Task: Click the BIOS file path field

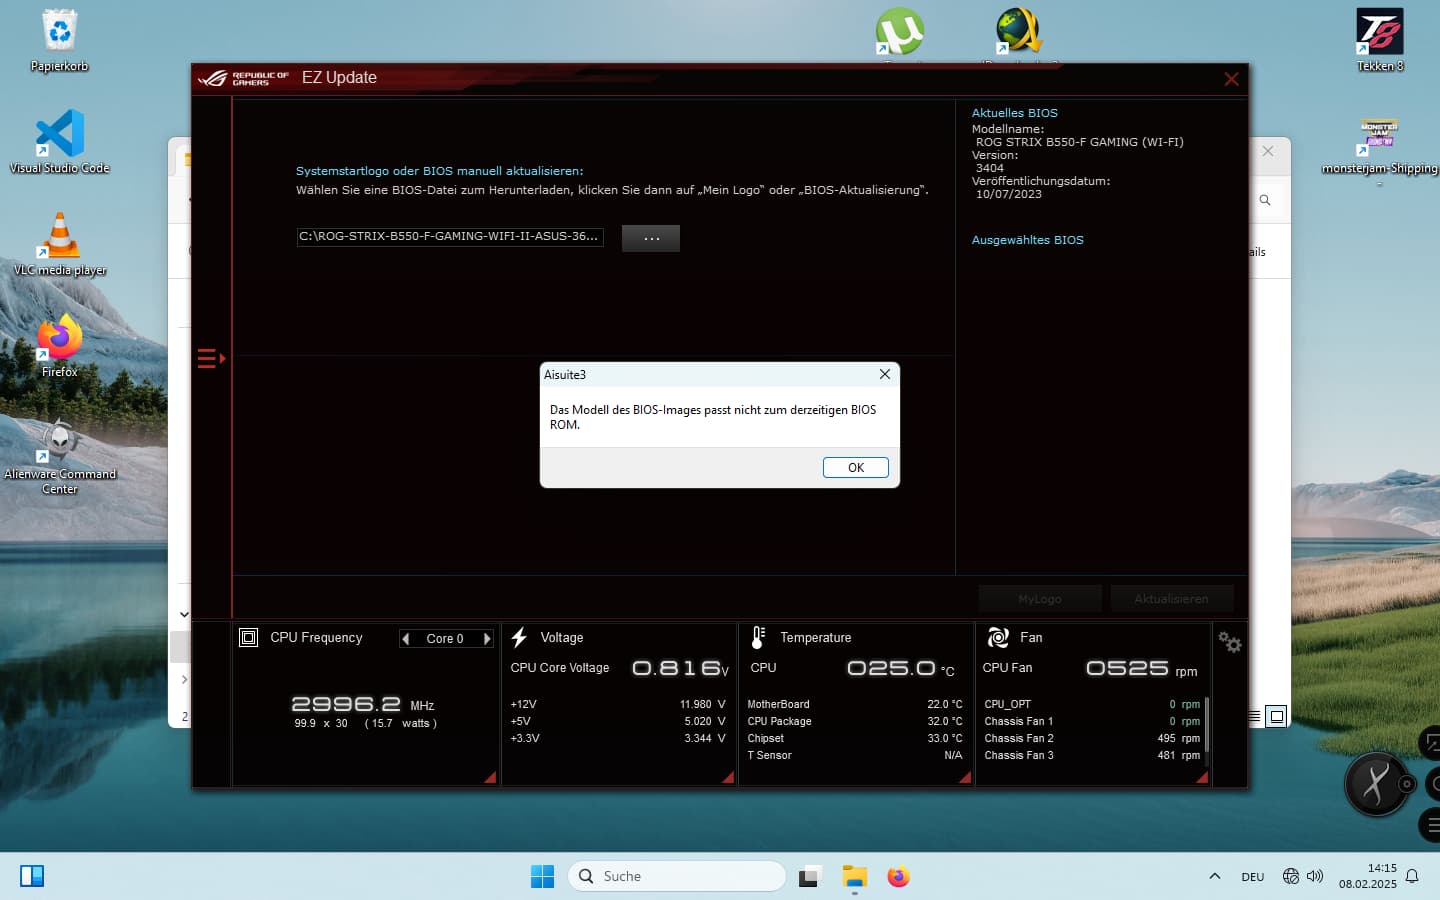Action: tap(449, 236)
